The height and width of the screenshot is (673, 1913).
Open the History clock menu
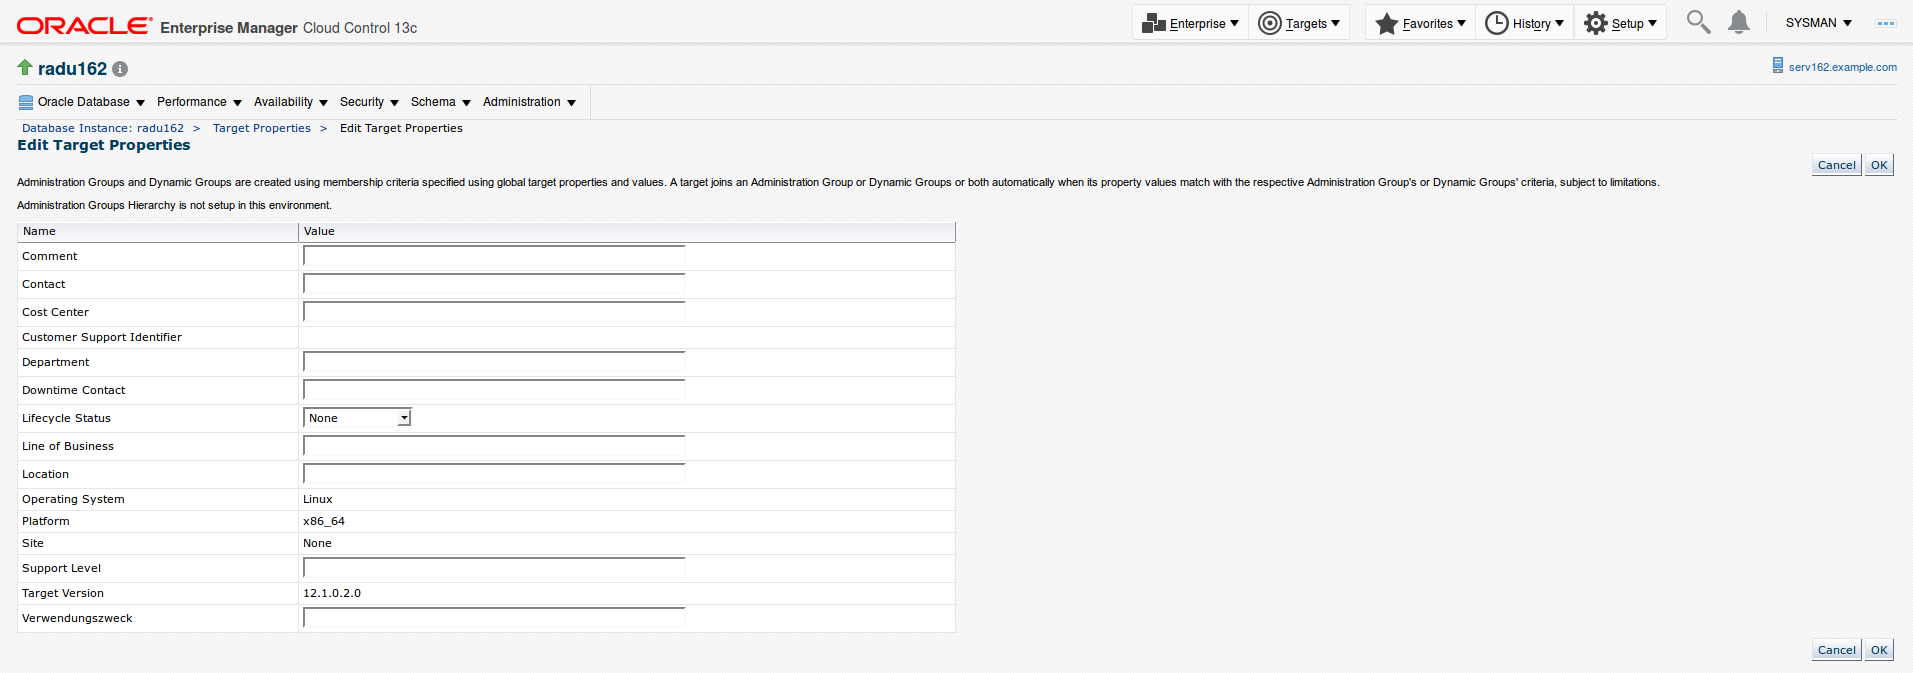coord(1524,23)
